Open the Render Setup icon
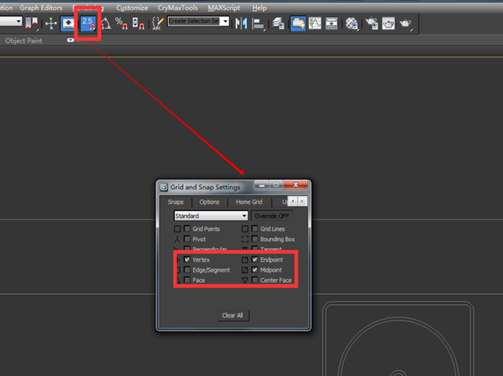Screen dimensions: 503x376 (372, 23)
